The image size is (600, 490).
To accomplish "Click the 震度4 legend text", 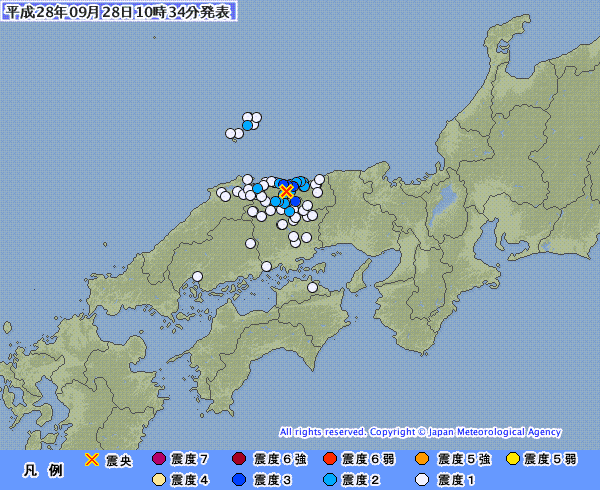I will click(189, 480).
